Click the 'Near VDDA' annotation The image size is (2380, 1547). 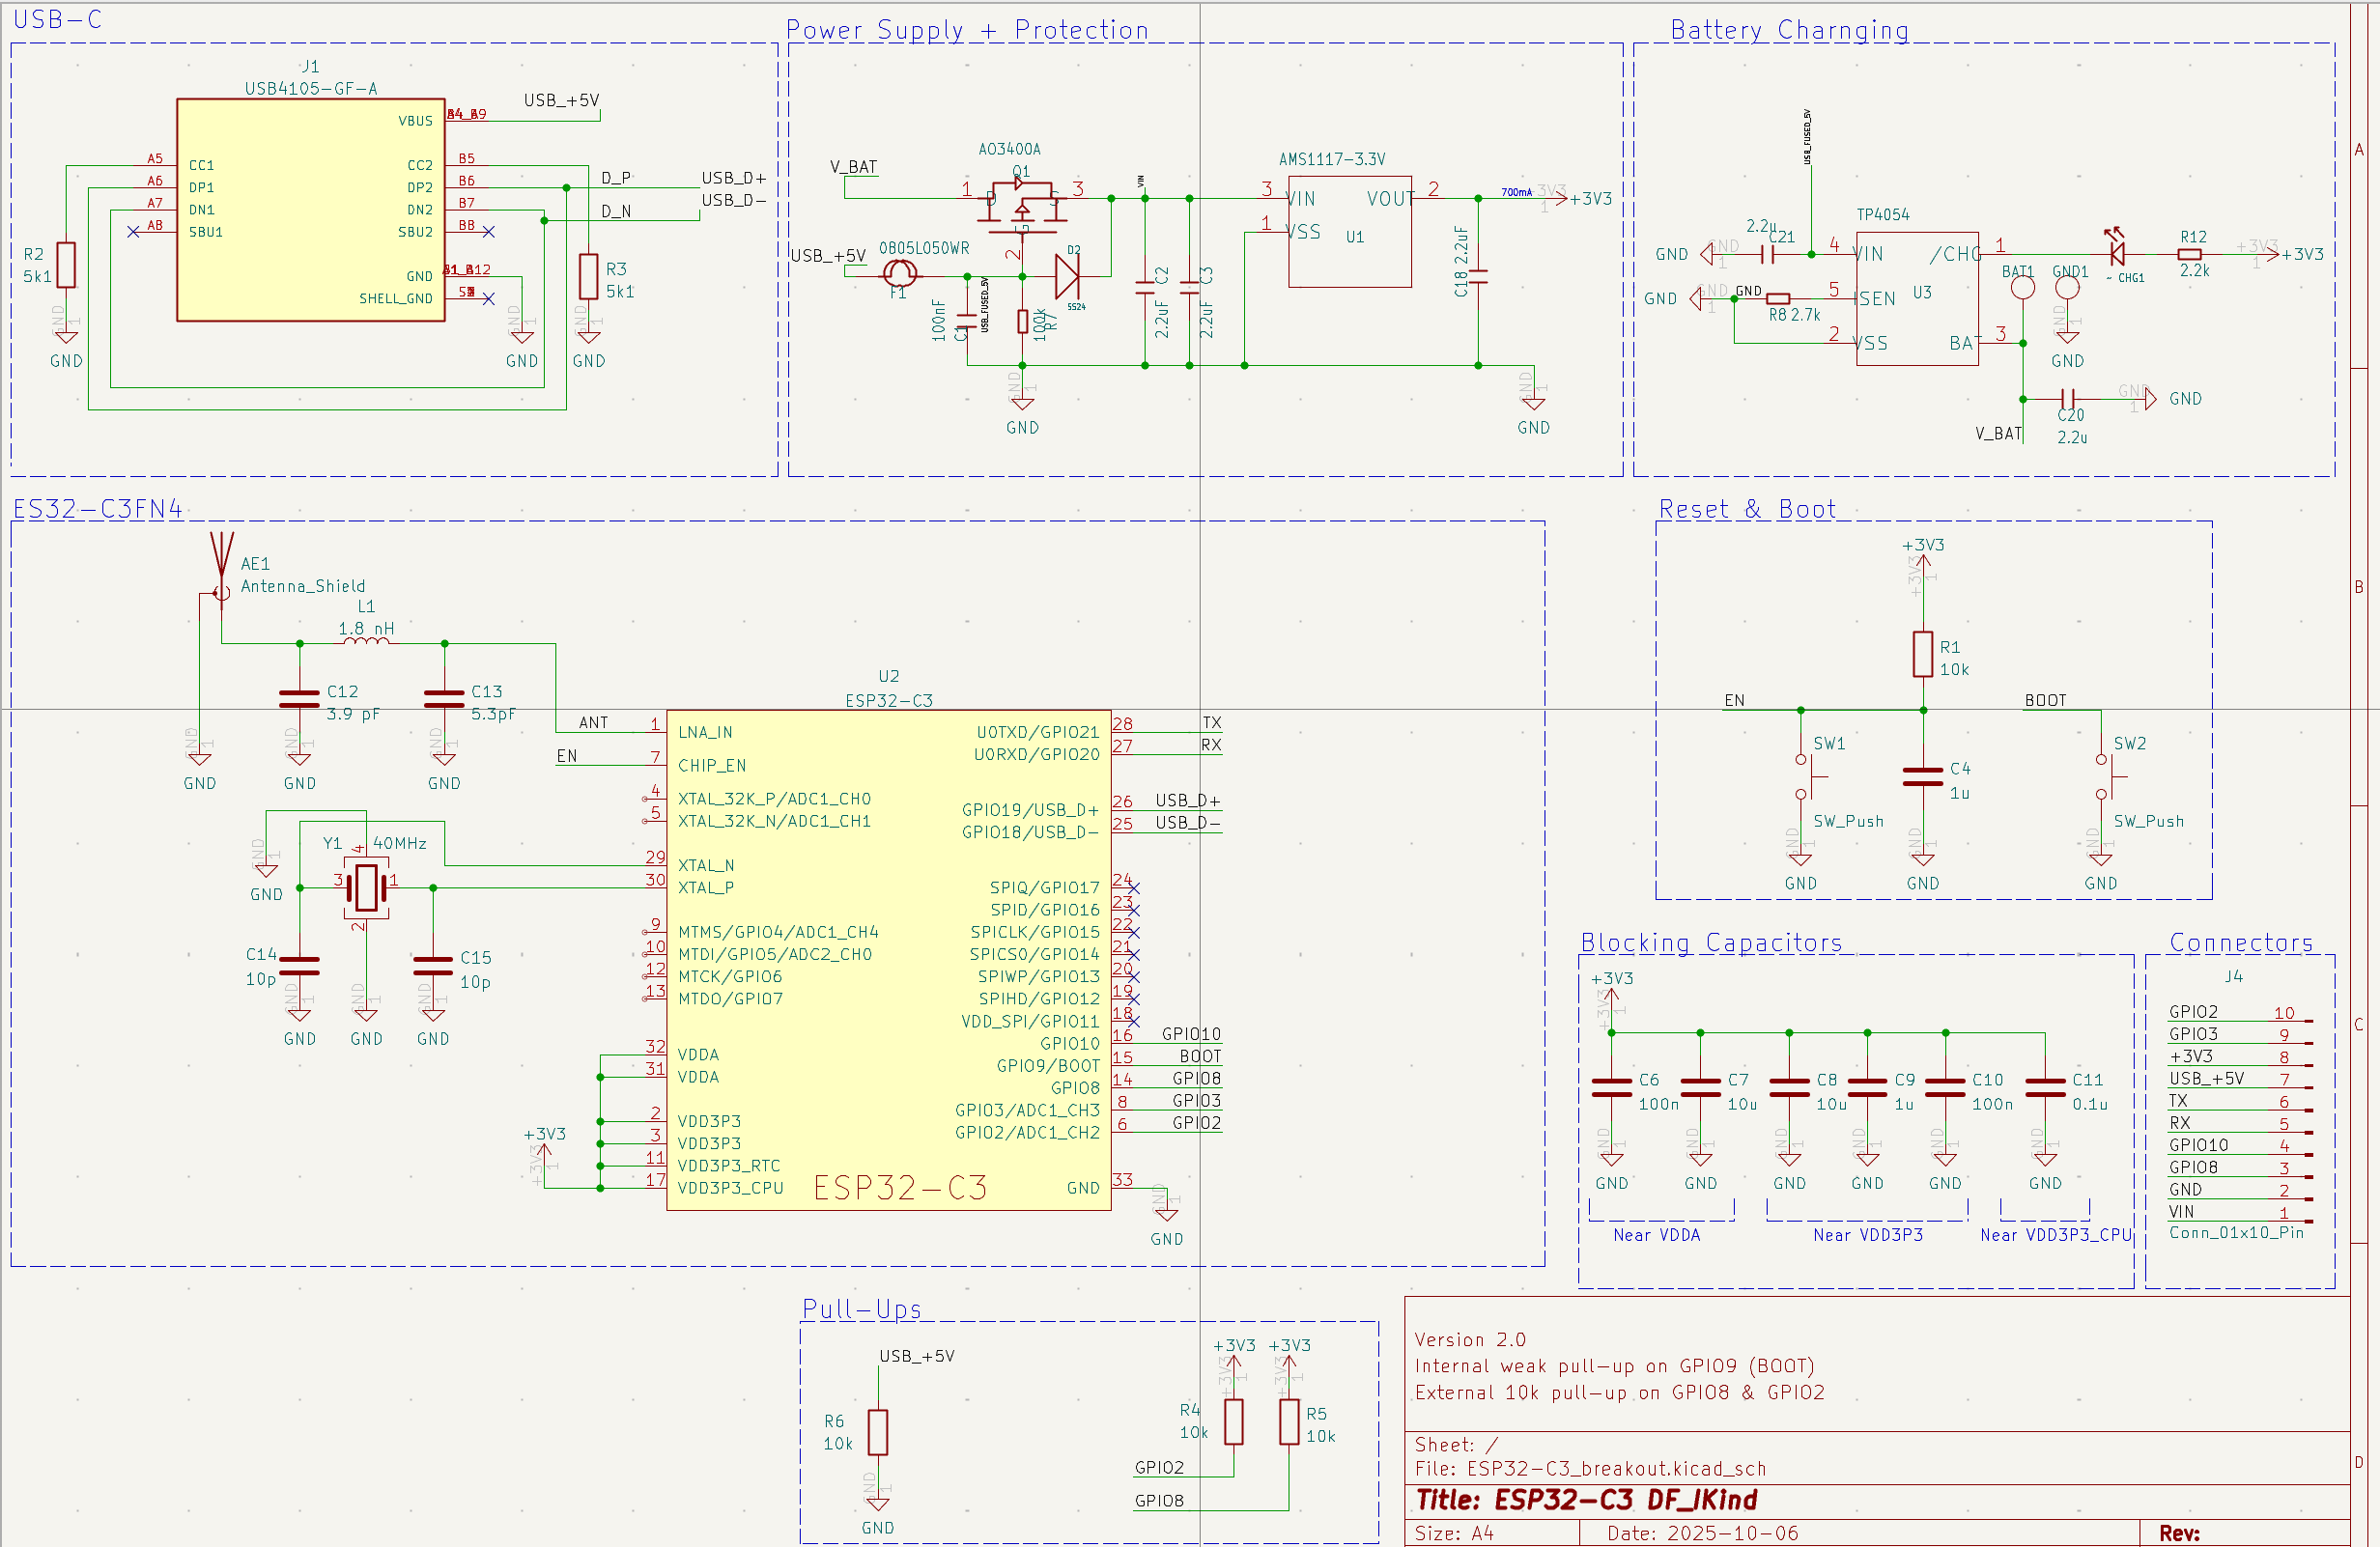coord(1656,1234)
